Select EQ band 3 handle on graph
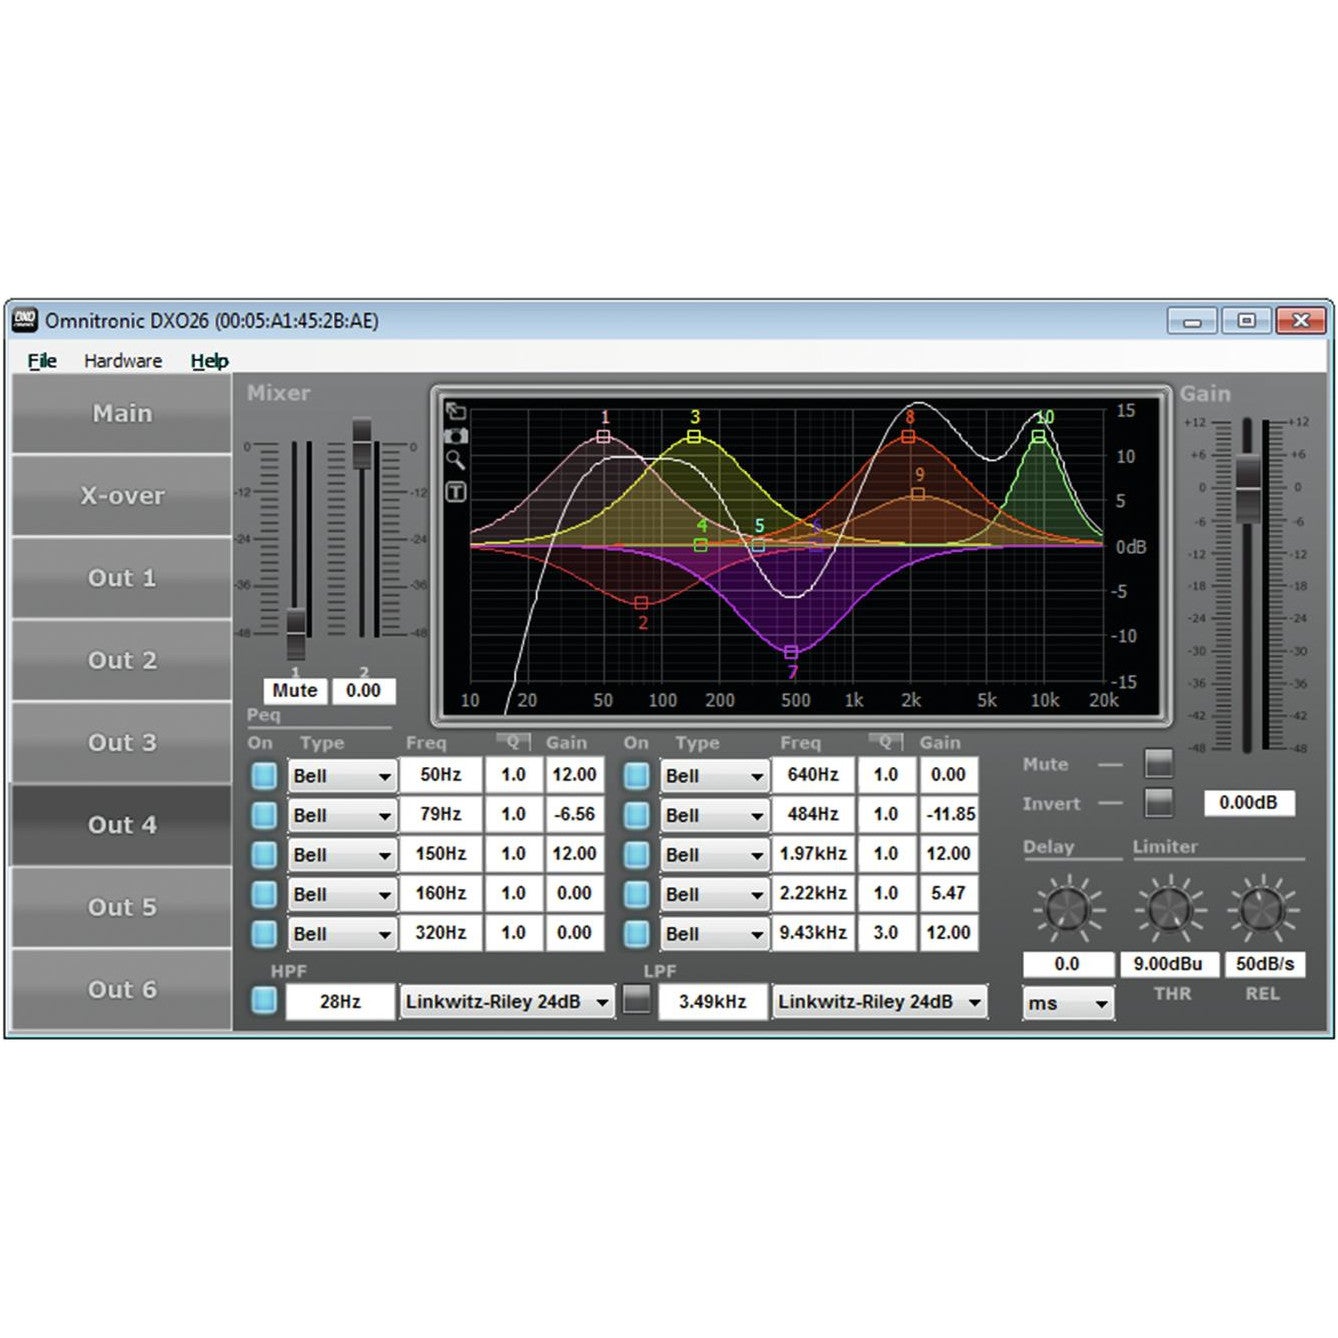Screen dimensions: 1338x1338 [694, 437]
